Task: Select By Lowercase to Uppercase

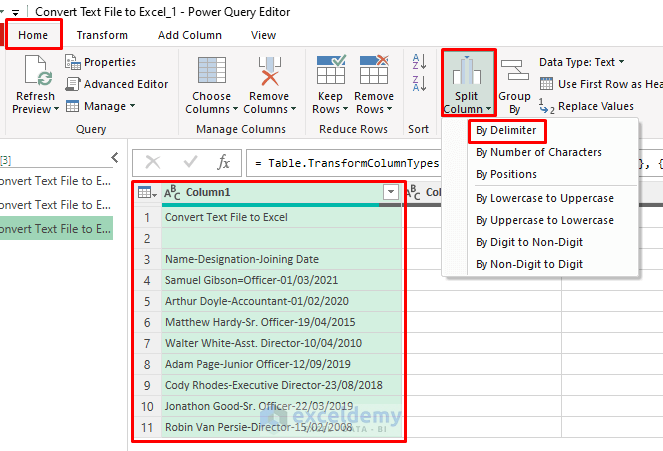Action: (x=545, y=198)
